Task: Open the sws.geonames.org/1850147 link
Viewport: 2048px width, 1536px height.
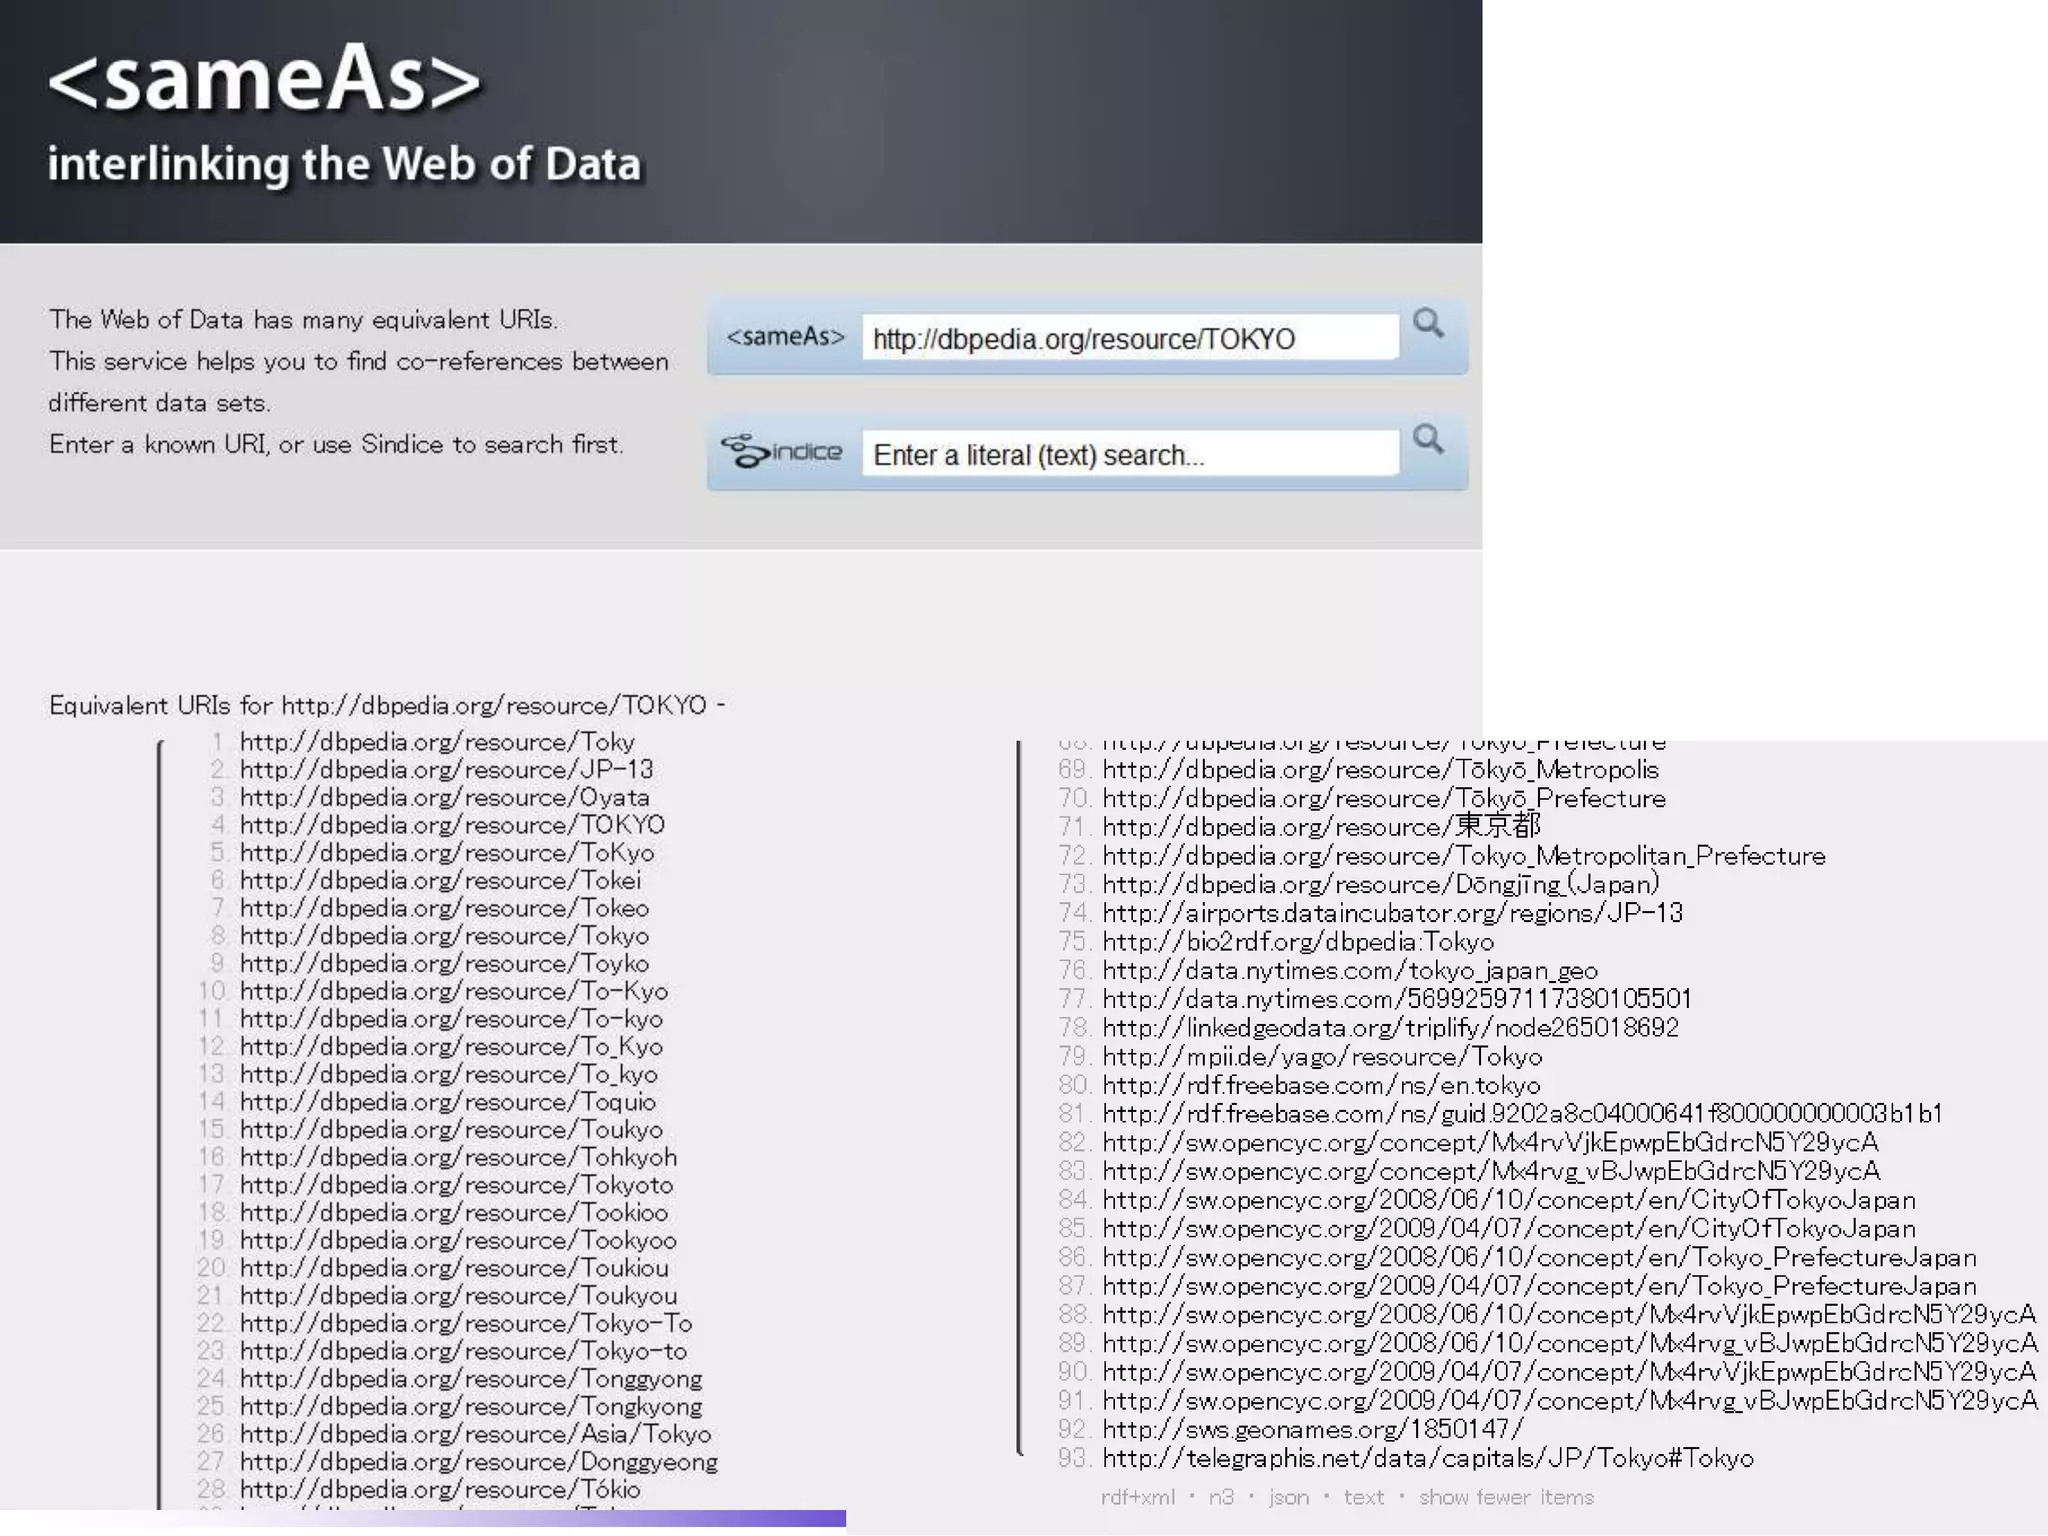Action: click(1312, 1429)
